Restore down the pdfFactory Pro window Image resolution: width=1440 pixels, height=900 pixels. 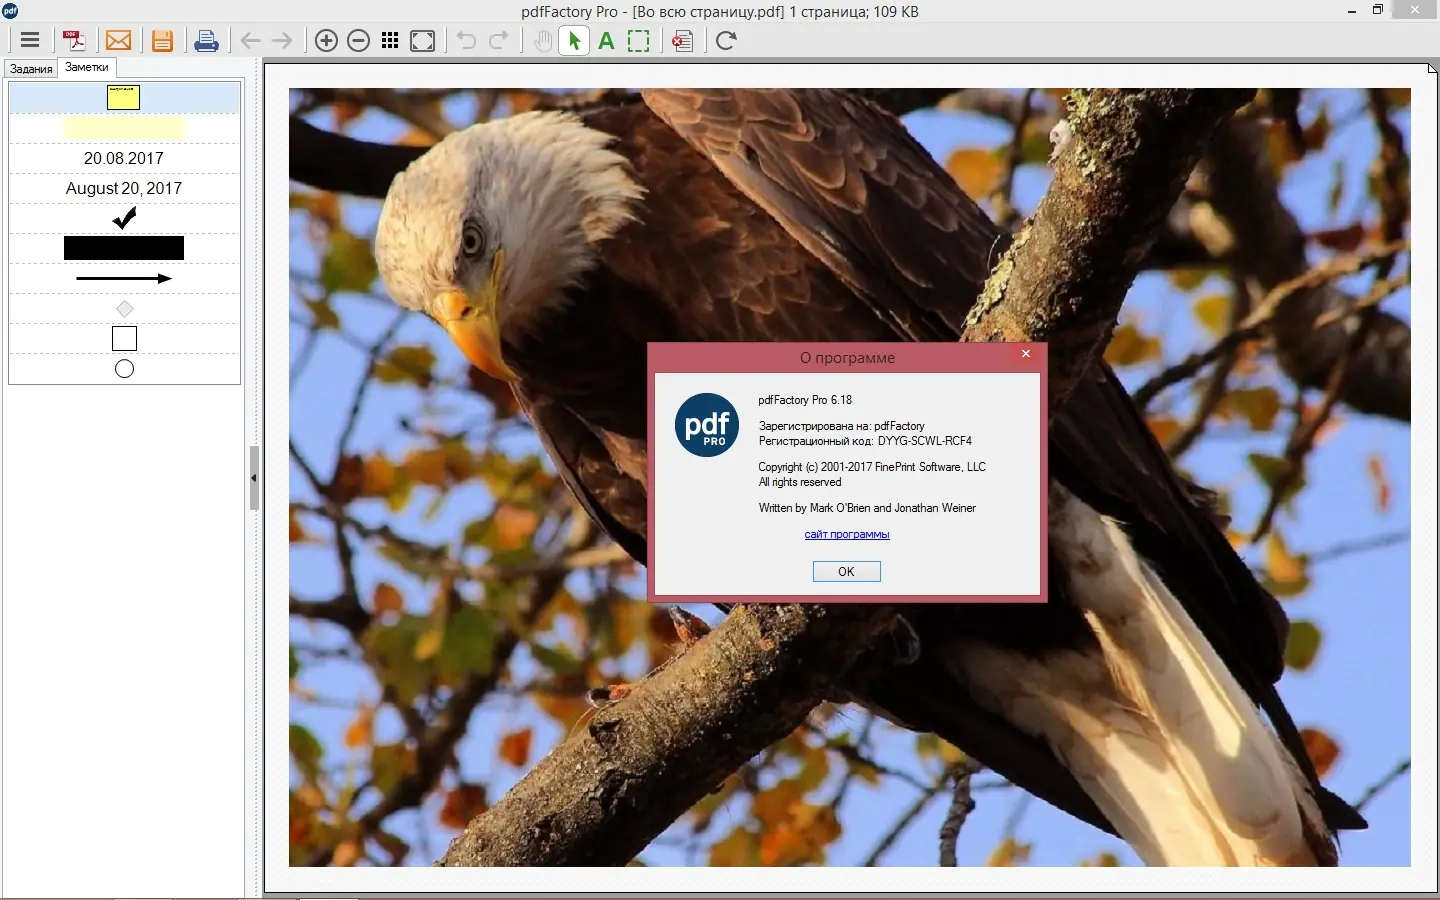[x=1378, y=10]
